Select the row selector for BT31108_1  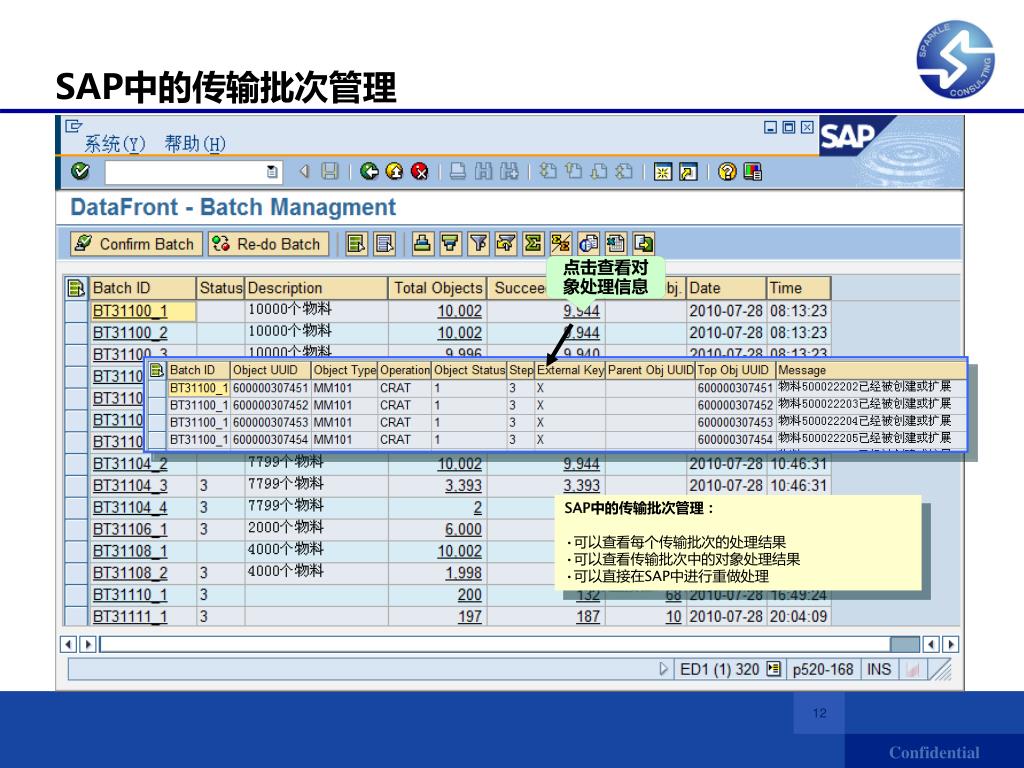coord(76,551)
